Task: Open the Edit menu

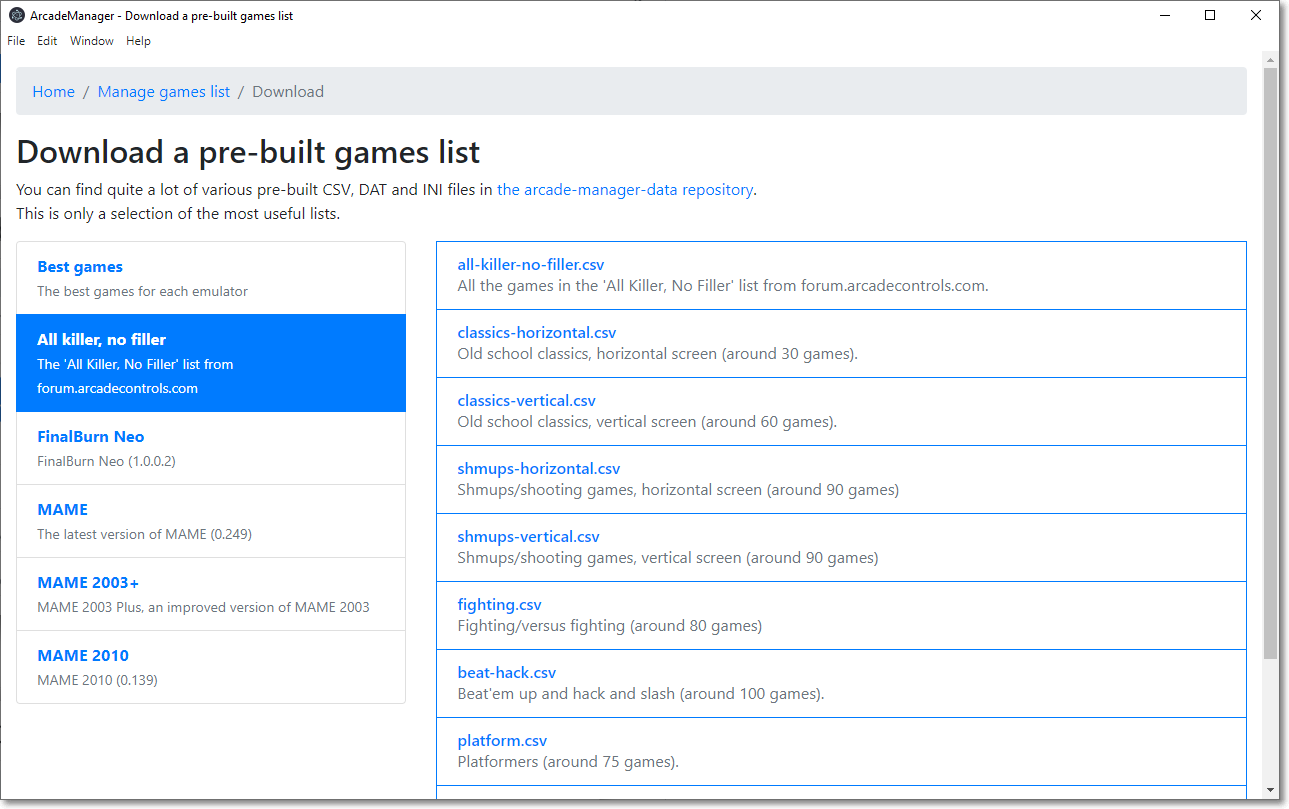Action: coord(47,41)
